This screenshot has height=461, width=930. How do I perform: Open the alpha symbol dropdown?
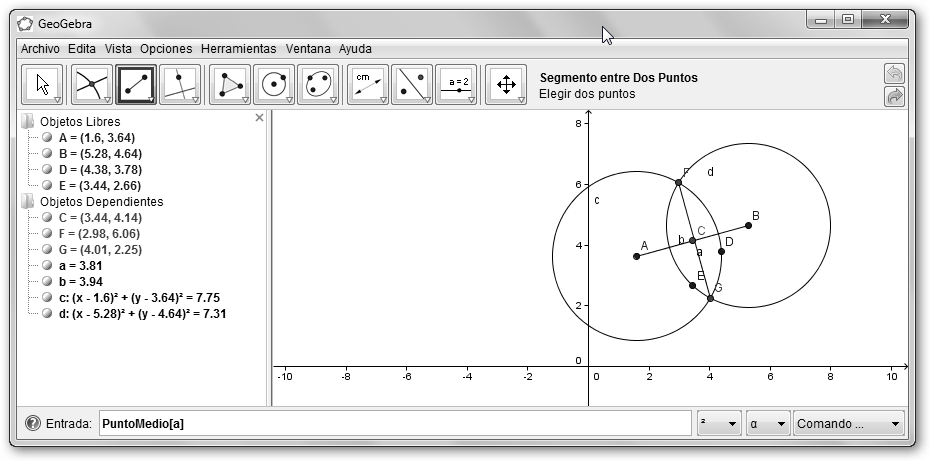(767, 424)
